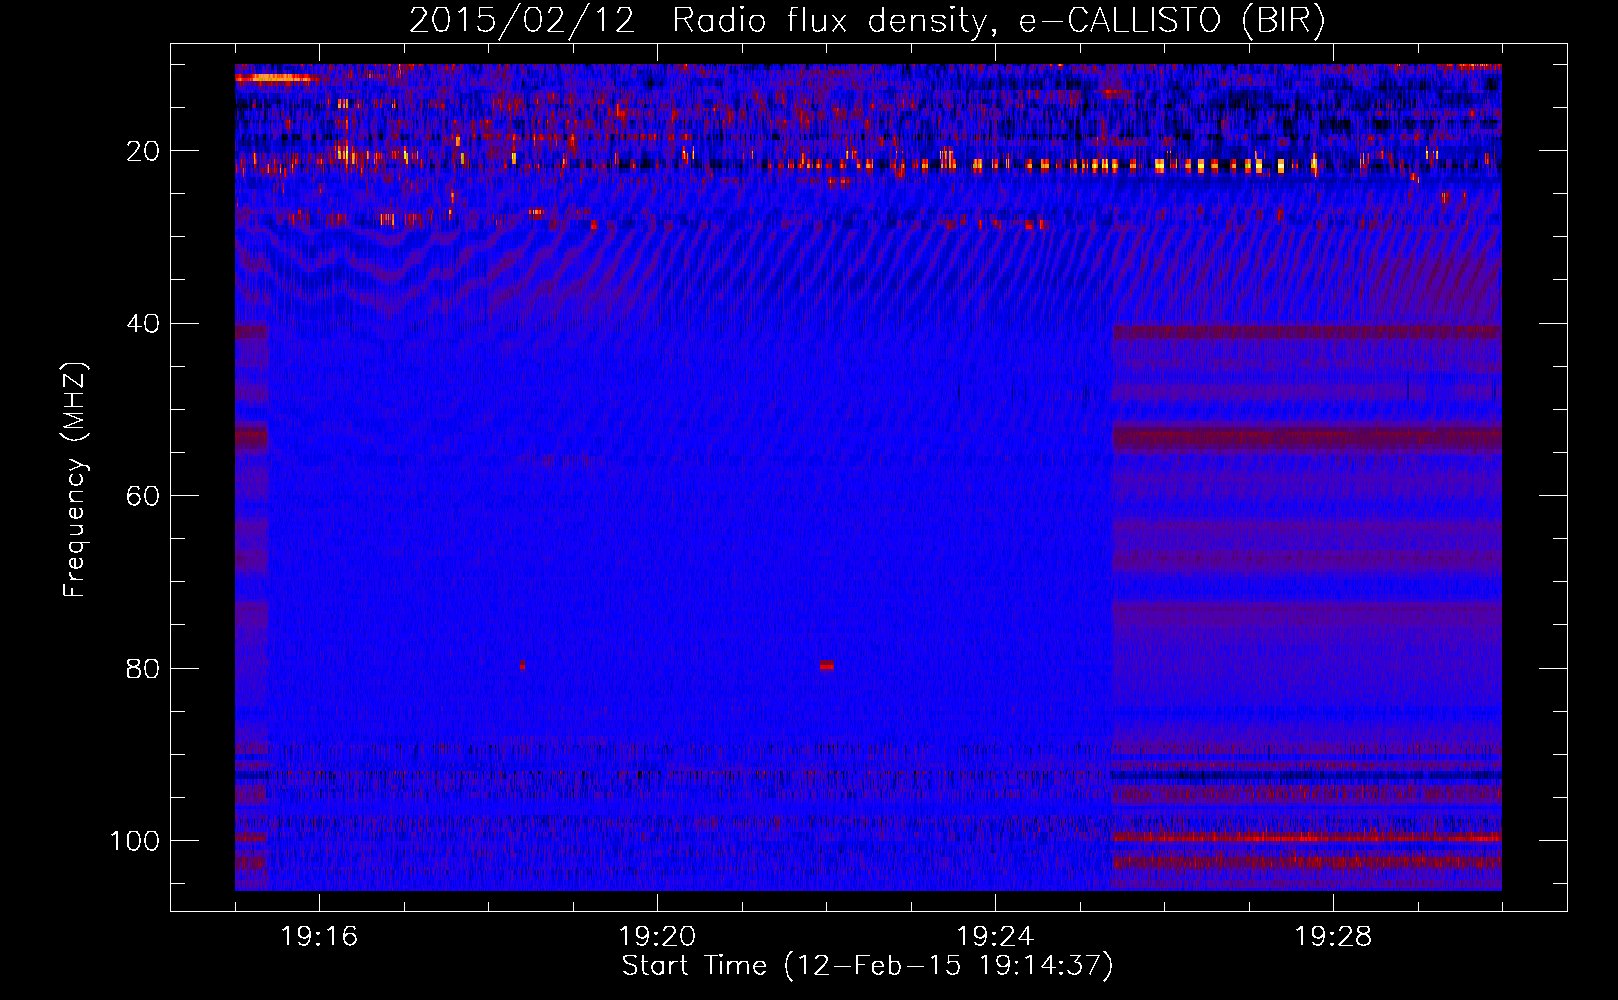Click the 'Frequency (MHZ)' axis label
Viewport: 1618px width, 1000px height.
pos(75,480)
